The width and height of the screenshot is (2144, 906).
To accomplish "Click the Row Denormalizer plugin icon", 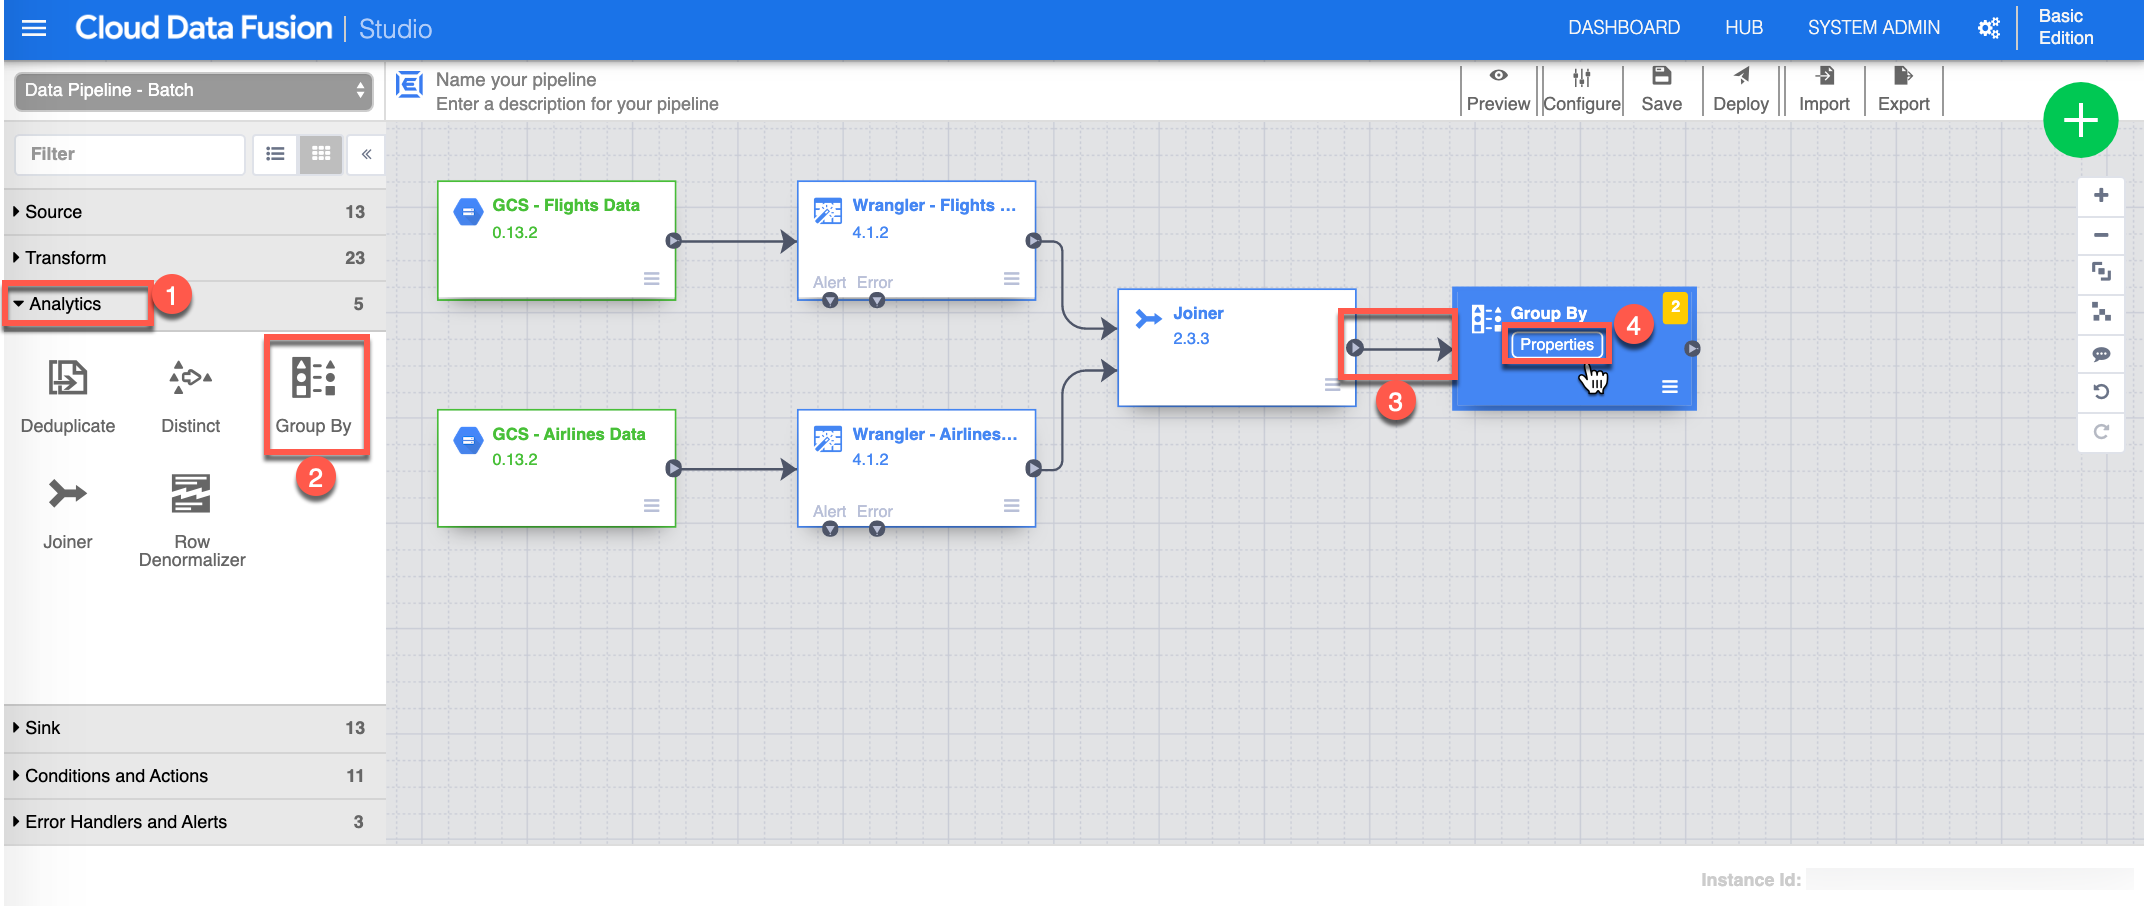I will tap(191, 495).
